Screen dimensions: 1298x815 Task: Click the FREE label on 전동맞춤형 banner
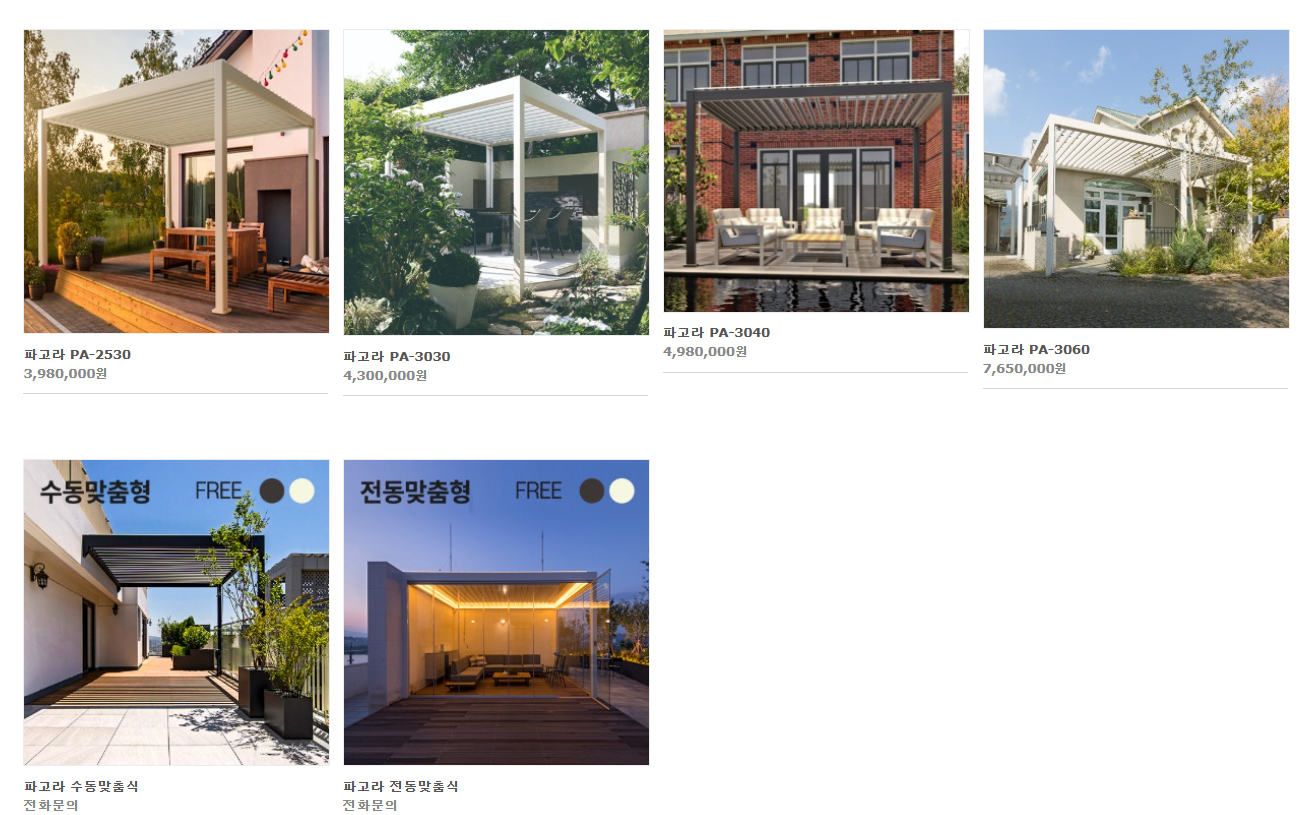(538, 491)
